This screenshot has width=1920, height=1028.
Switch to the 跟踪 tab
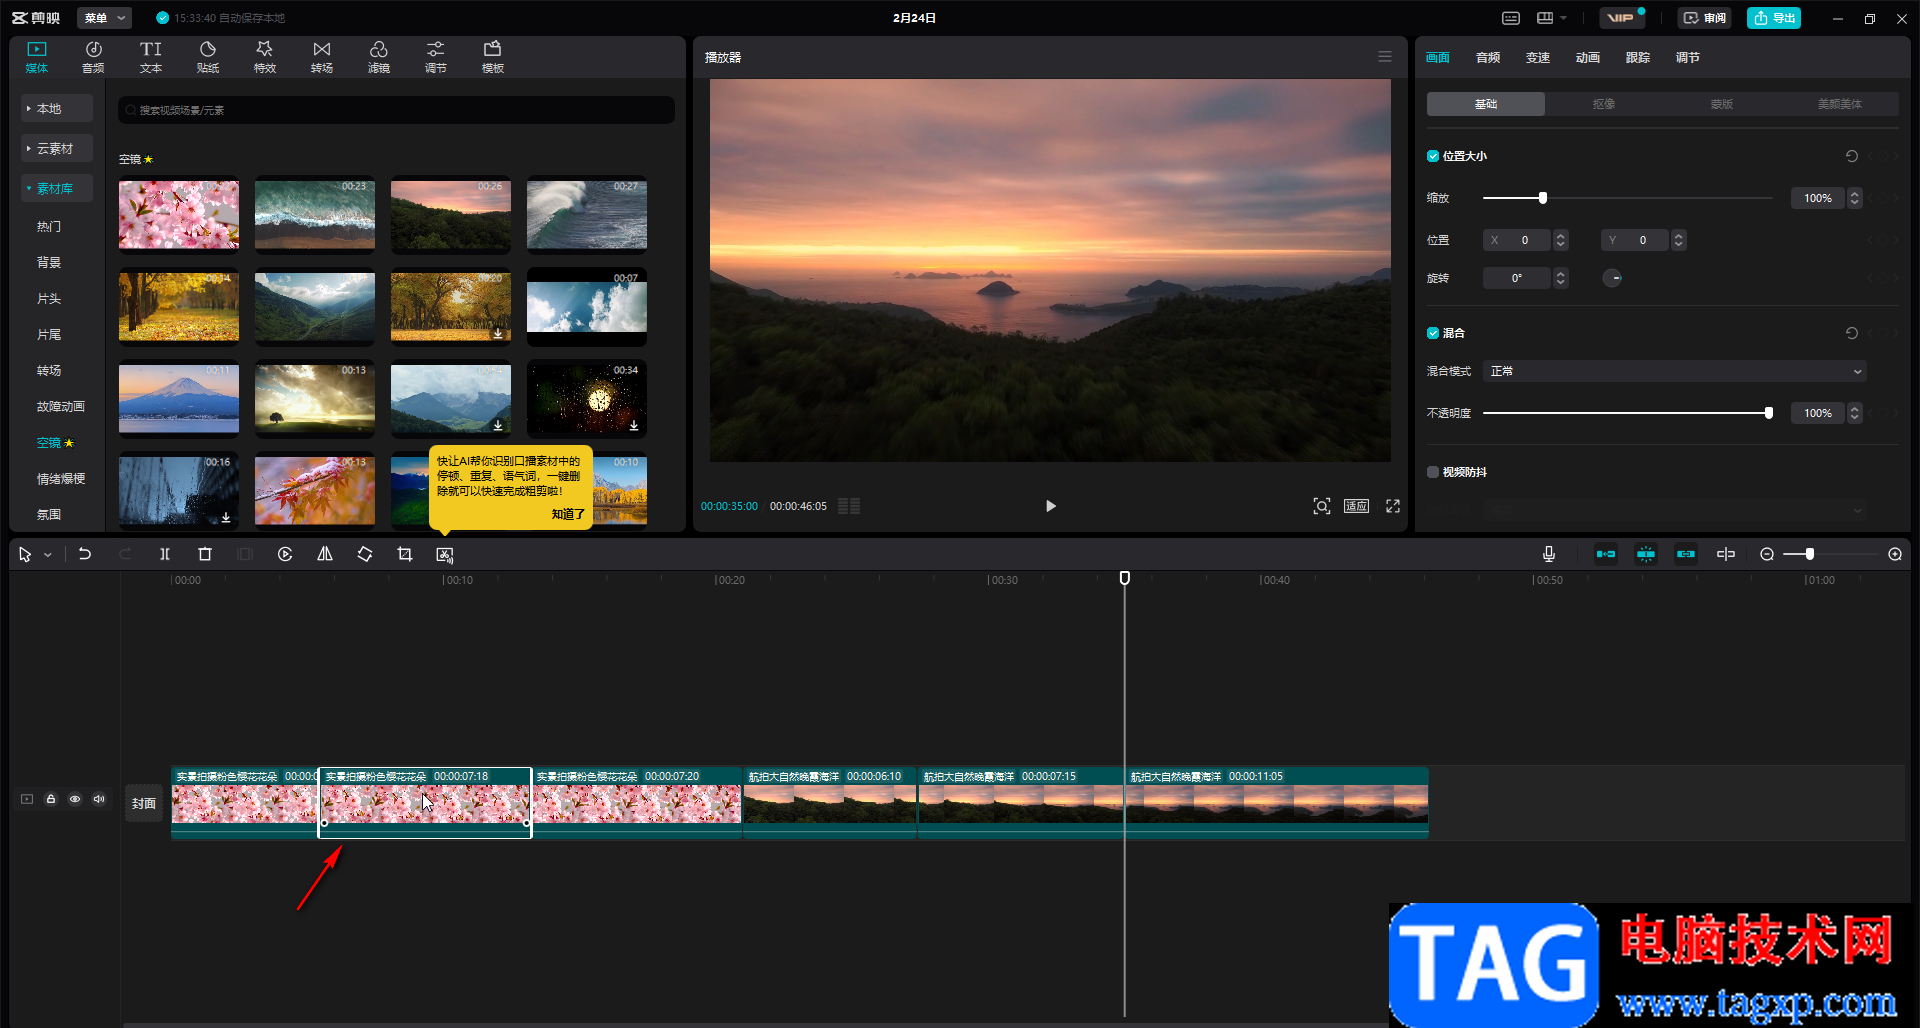tap(1638, 58)
